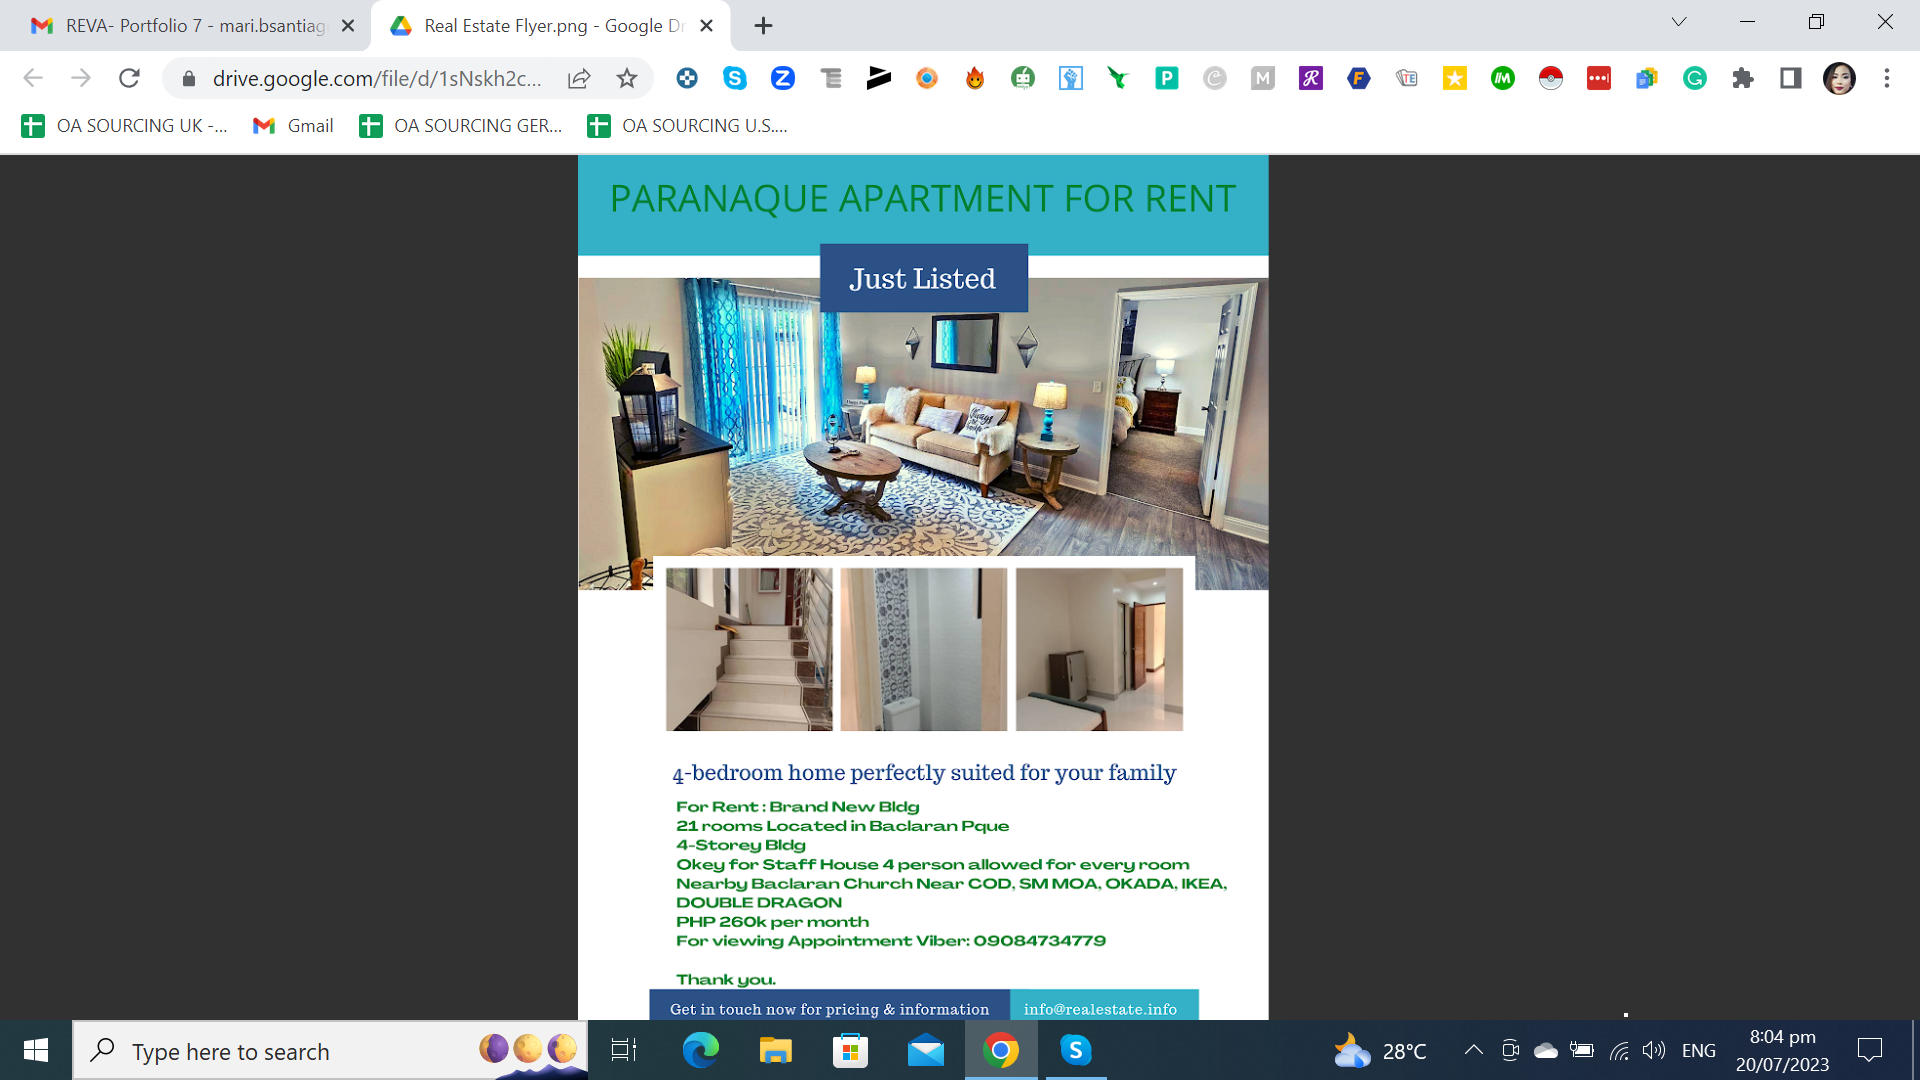The width and height of the screenshot is (1920, 1080).
Task: Click the stairs thumbnail photo in flyer
Action: click(749, 649)
